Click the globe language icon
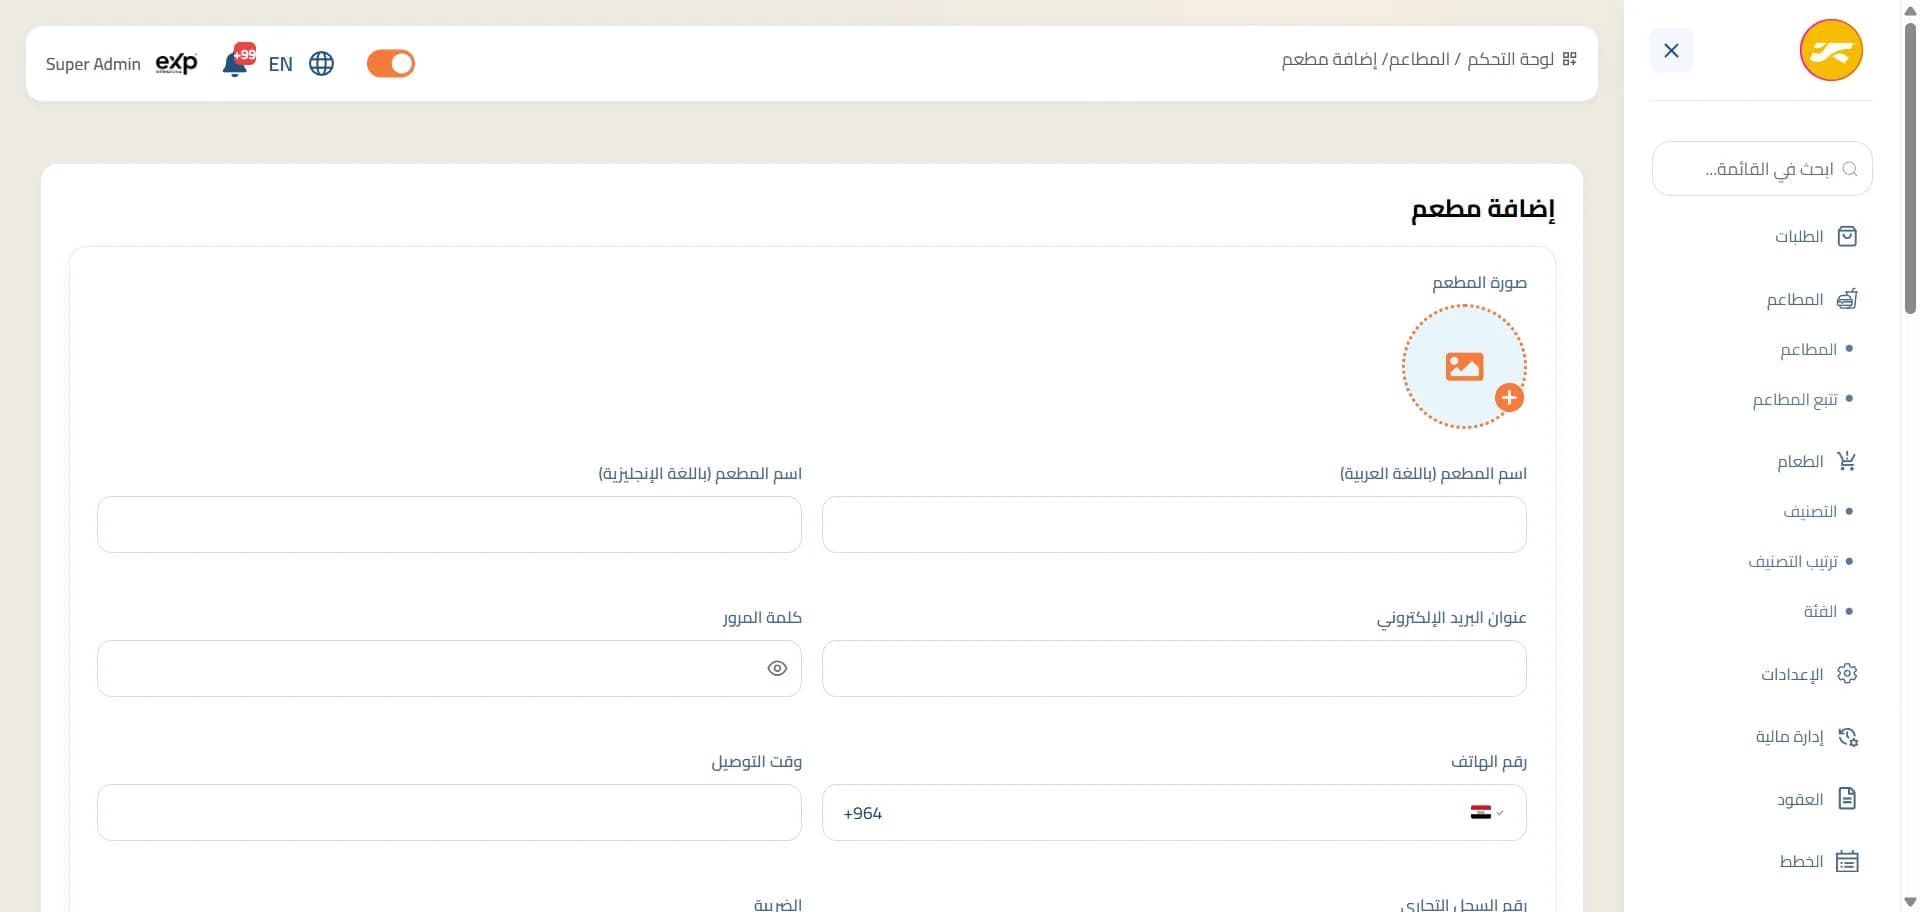Image resolution: width=1920 pixels, height=912 pixels. coord(322,64)
